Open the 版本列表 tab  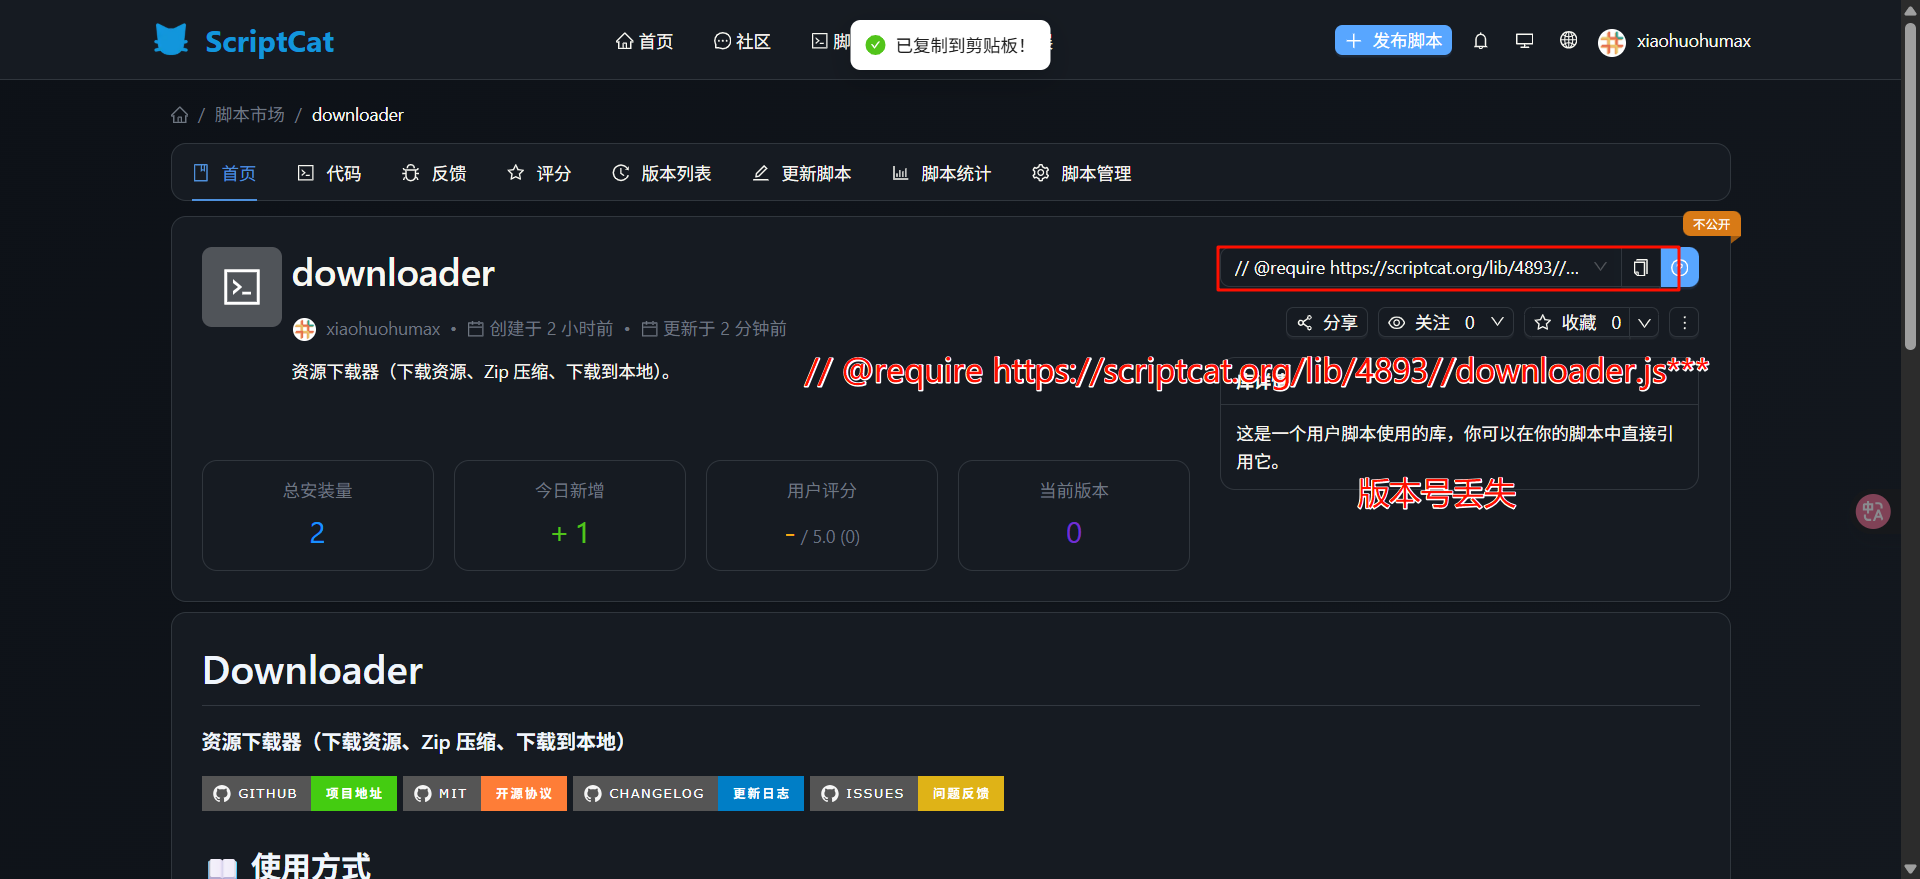662,174
